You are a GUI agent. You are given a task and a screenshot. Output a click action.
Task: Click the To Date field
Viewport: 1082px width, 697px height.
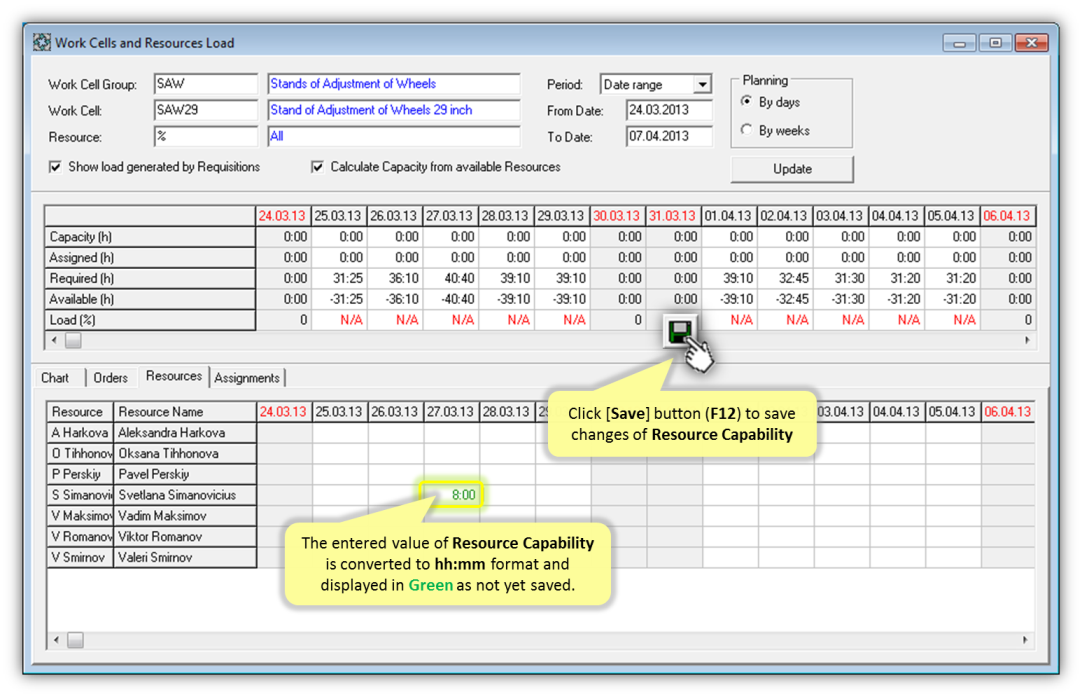click(x=669, y=137)
